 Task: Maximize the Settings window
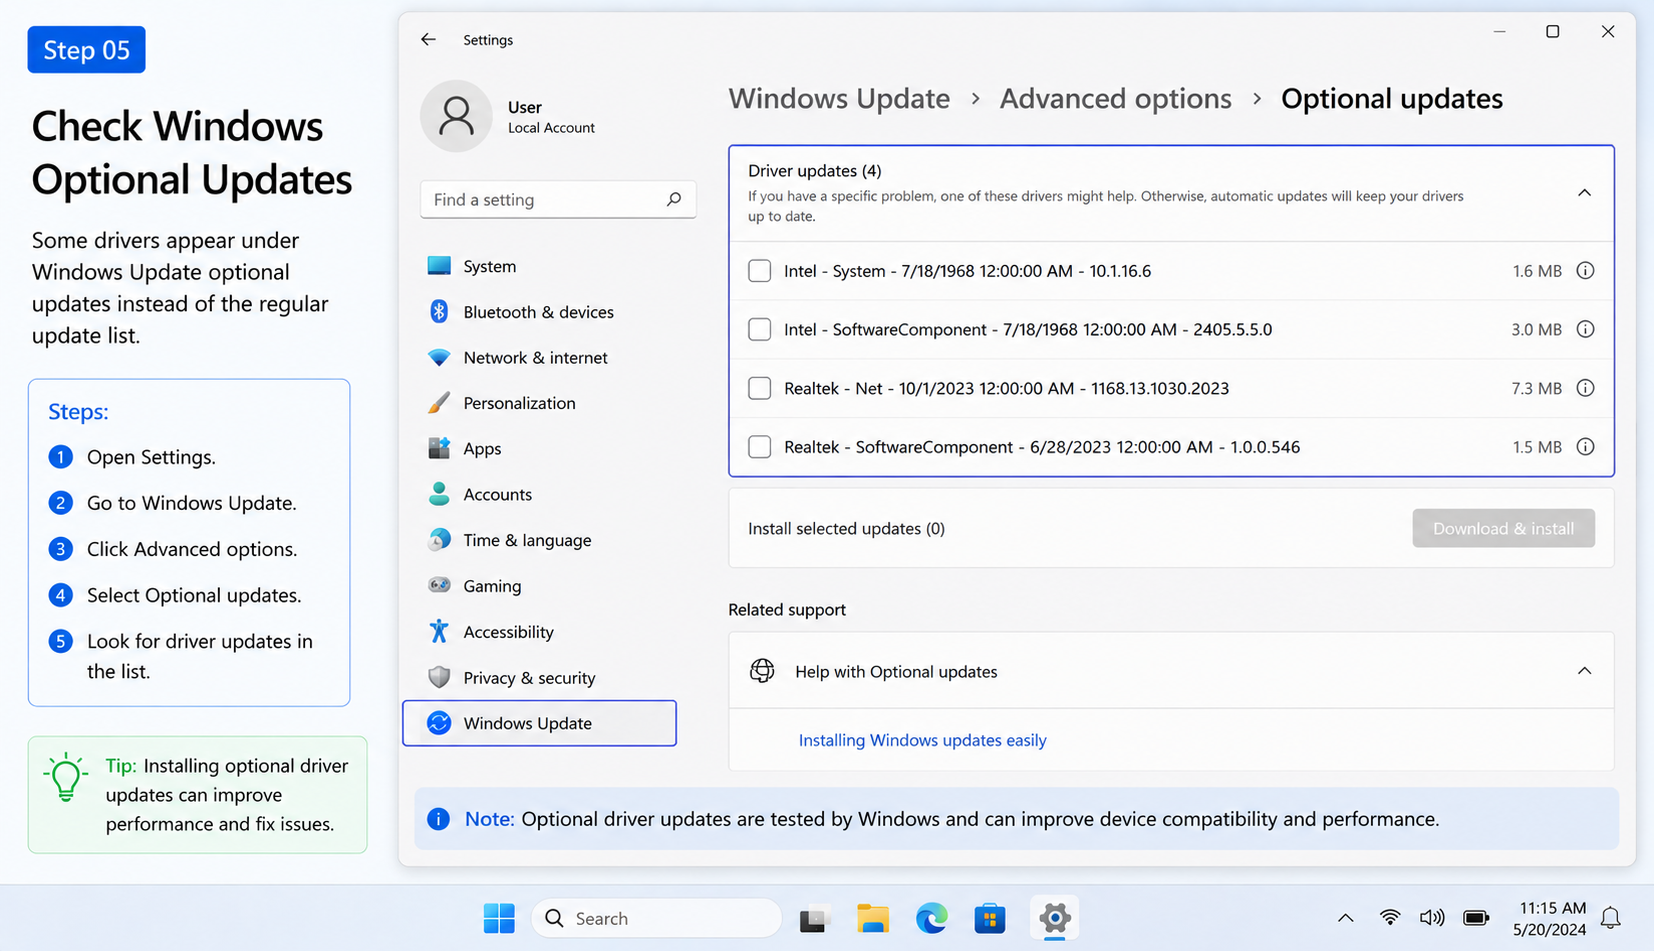click(1552, 32)
